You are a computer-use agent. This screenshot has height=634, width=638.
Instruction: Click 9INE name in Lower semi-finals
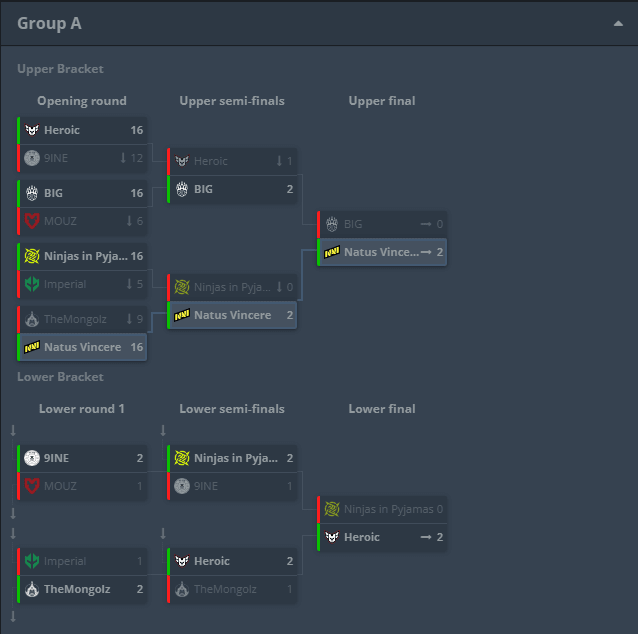coord(206,486)
